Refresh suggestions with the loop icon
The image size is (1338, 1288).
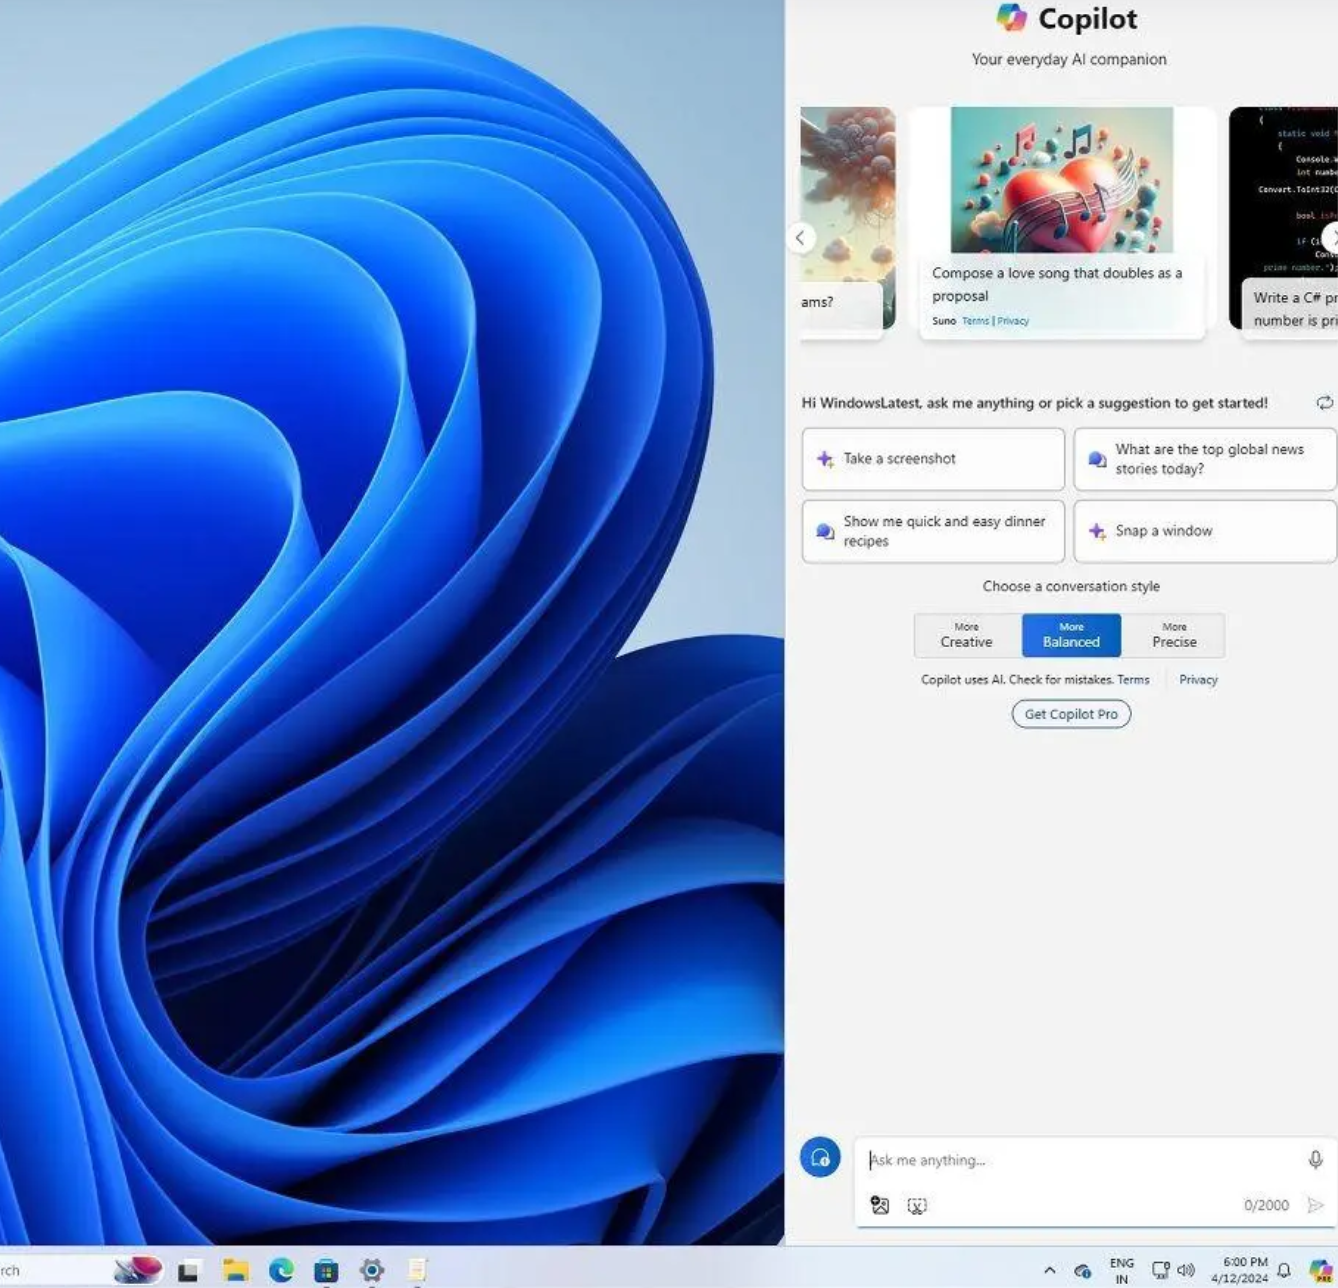click(1324, 402)
